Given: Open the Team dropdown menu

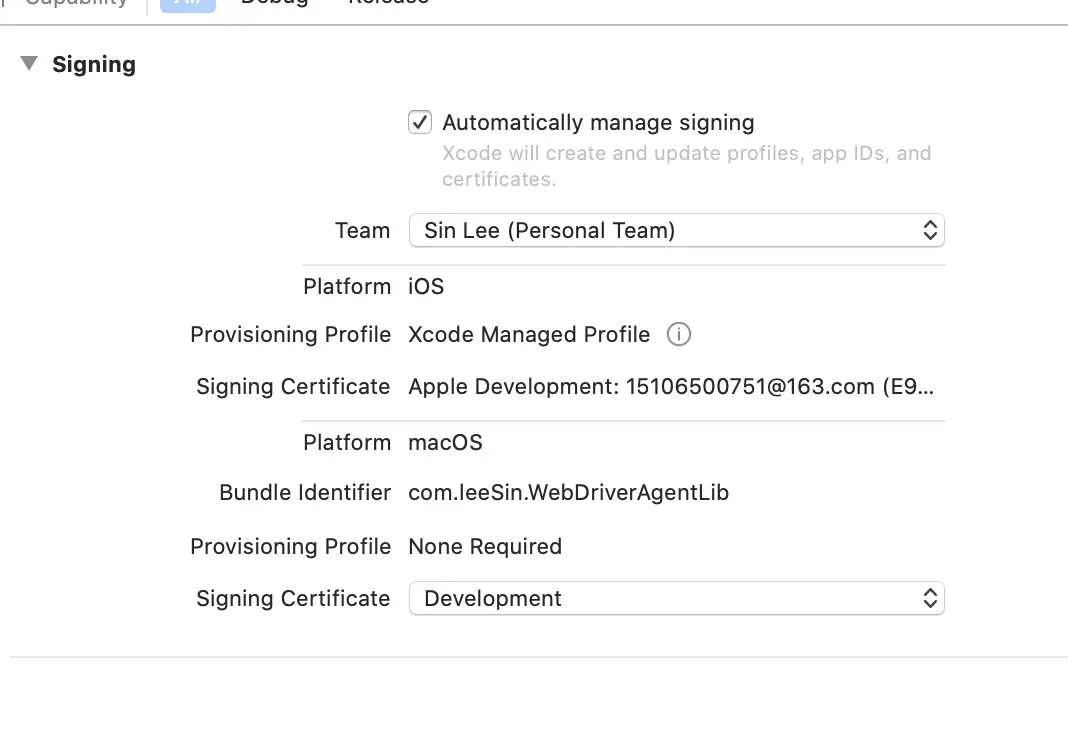Looking at the screenshot, I should point(676,231).
